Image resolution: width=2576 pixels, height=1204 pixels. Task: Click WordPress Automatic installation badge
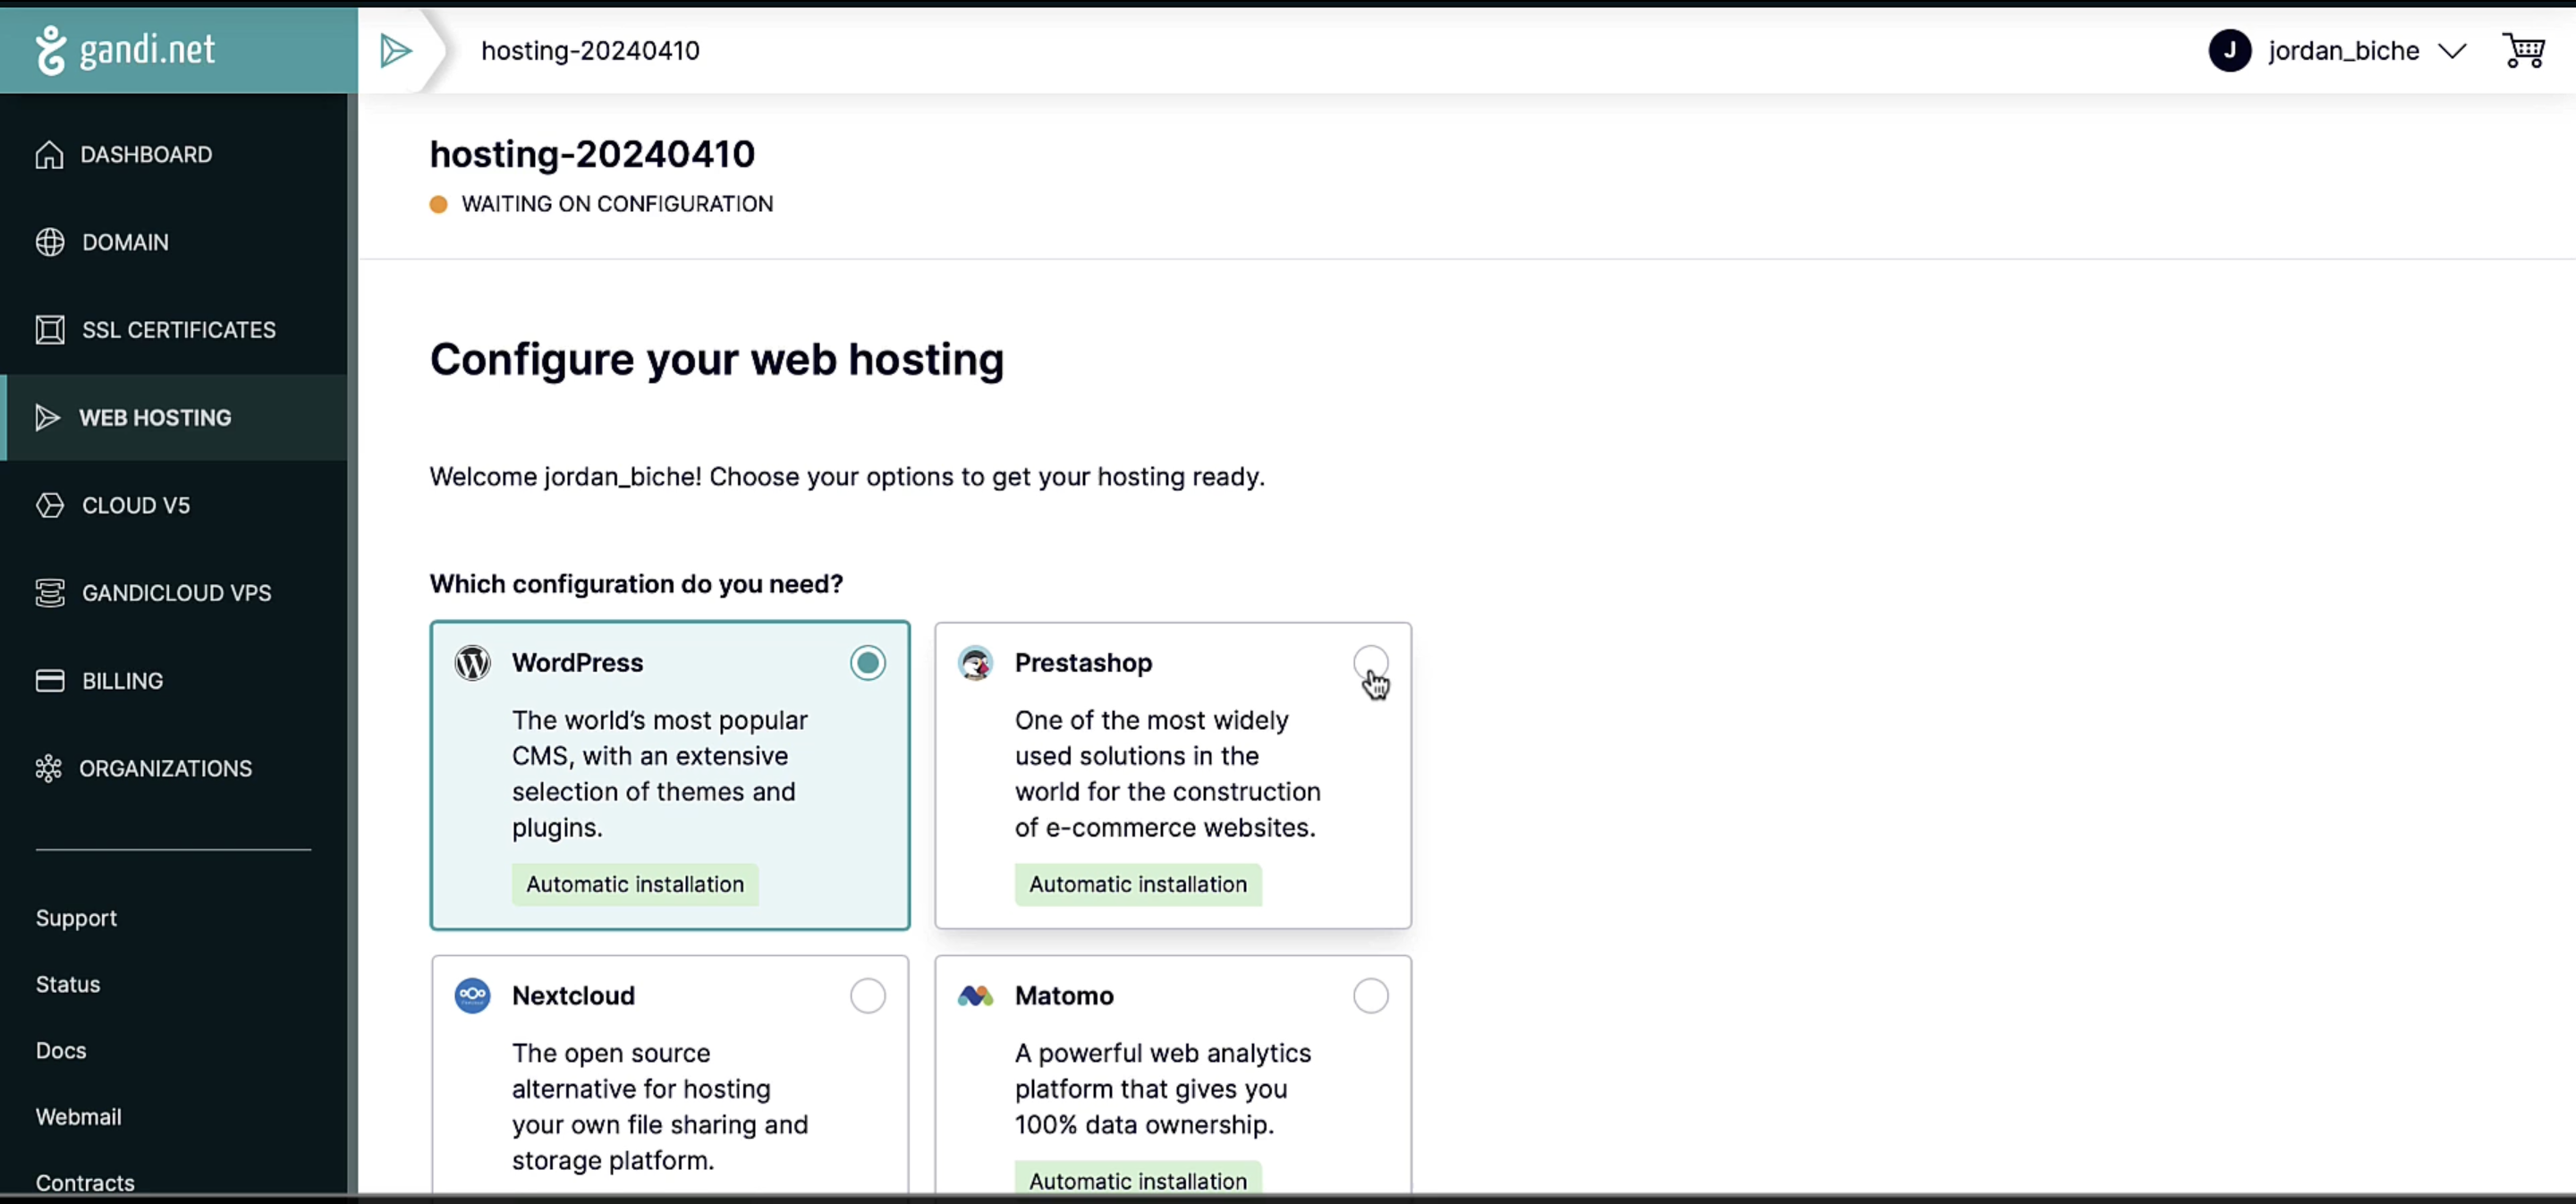(635, 885)
